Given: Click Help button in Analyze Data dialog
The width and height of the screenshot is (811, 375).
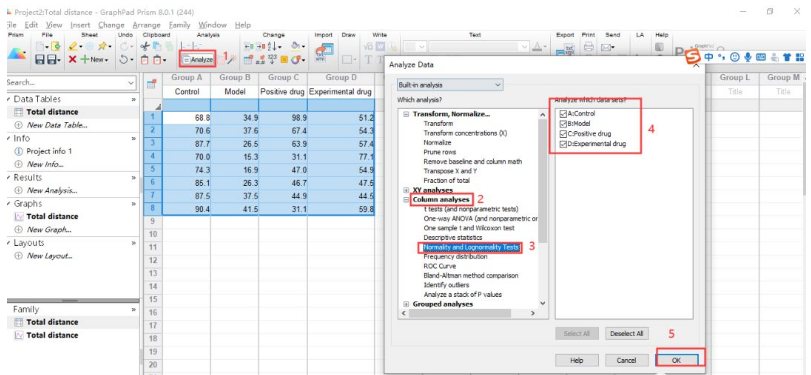Looking at the screenshot, I should (577, 360).
